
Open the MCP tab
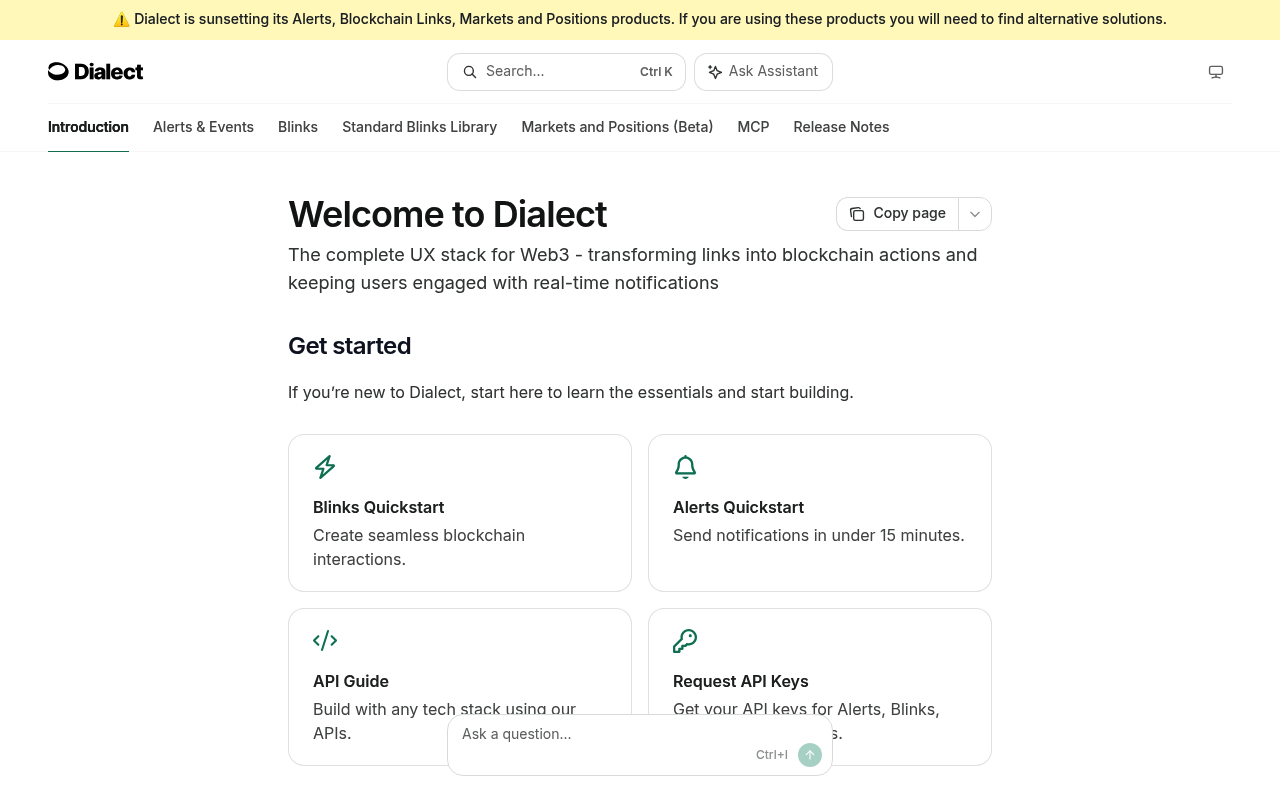click(753, 127)
